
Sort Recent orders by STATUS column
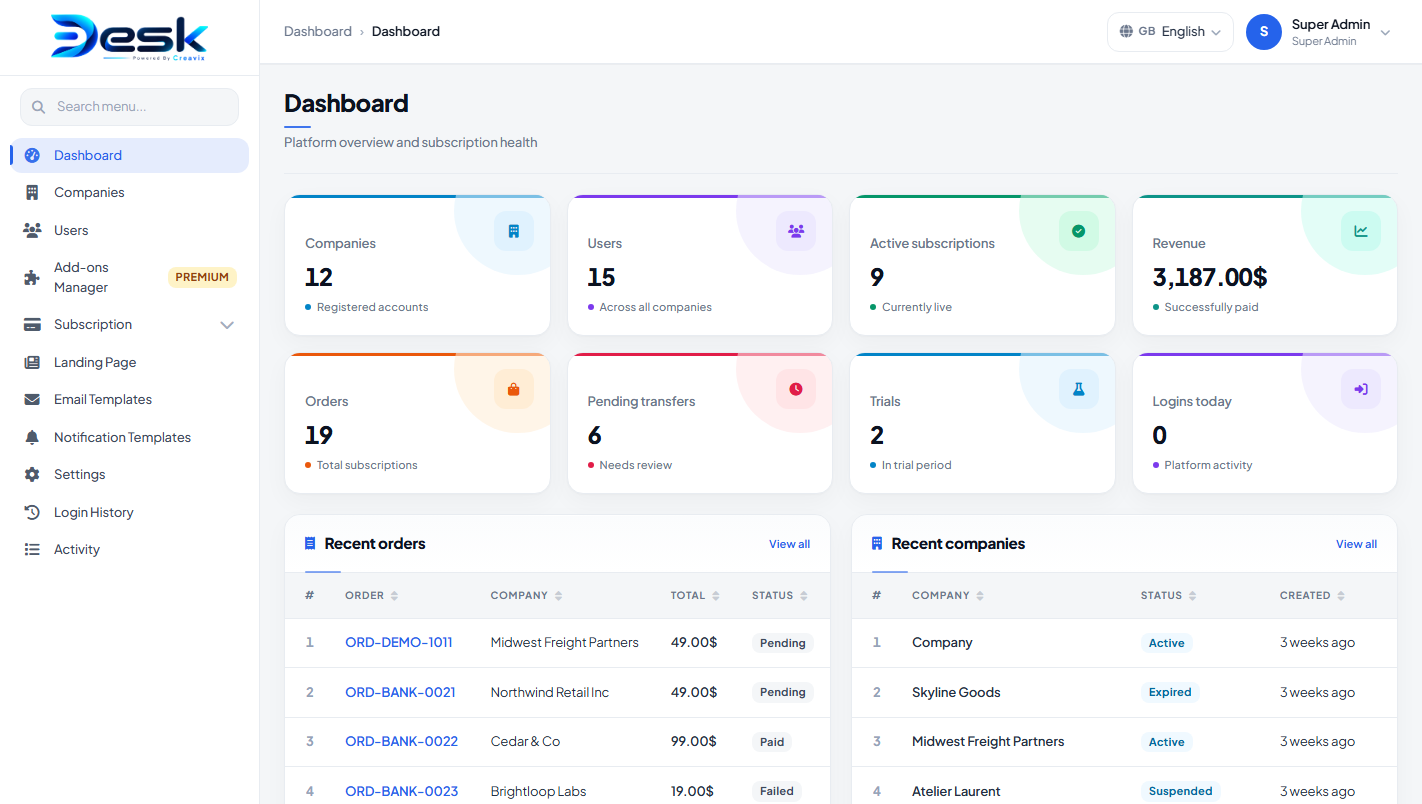coord(780,595)
